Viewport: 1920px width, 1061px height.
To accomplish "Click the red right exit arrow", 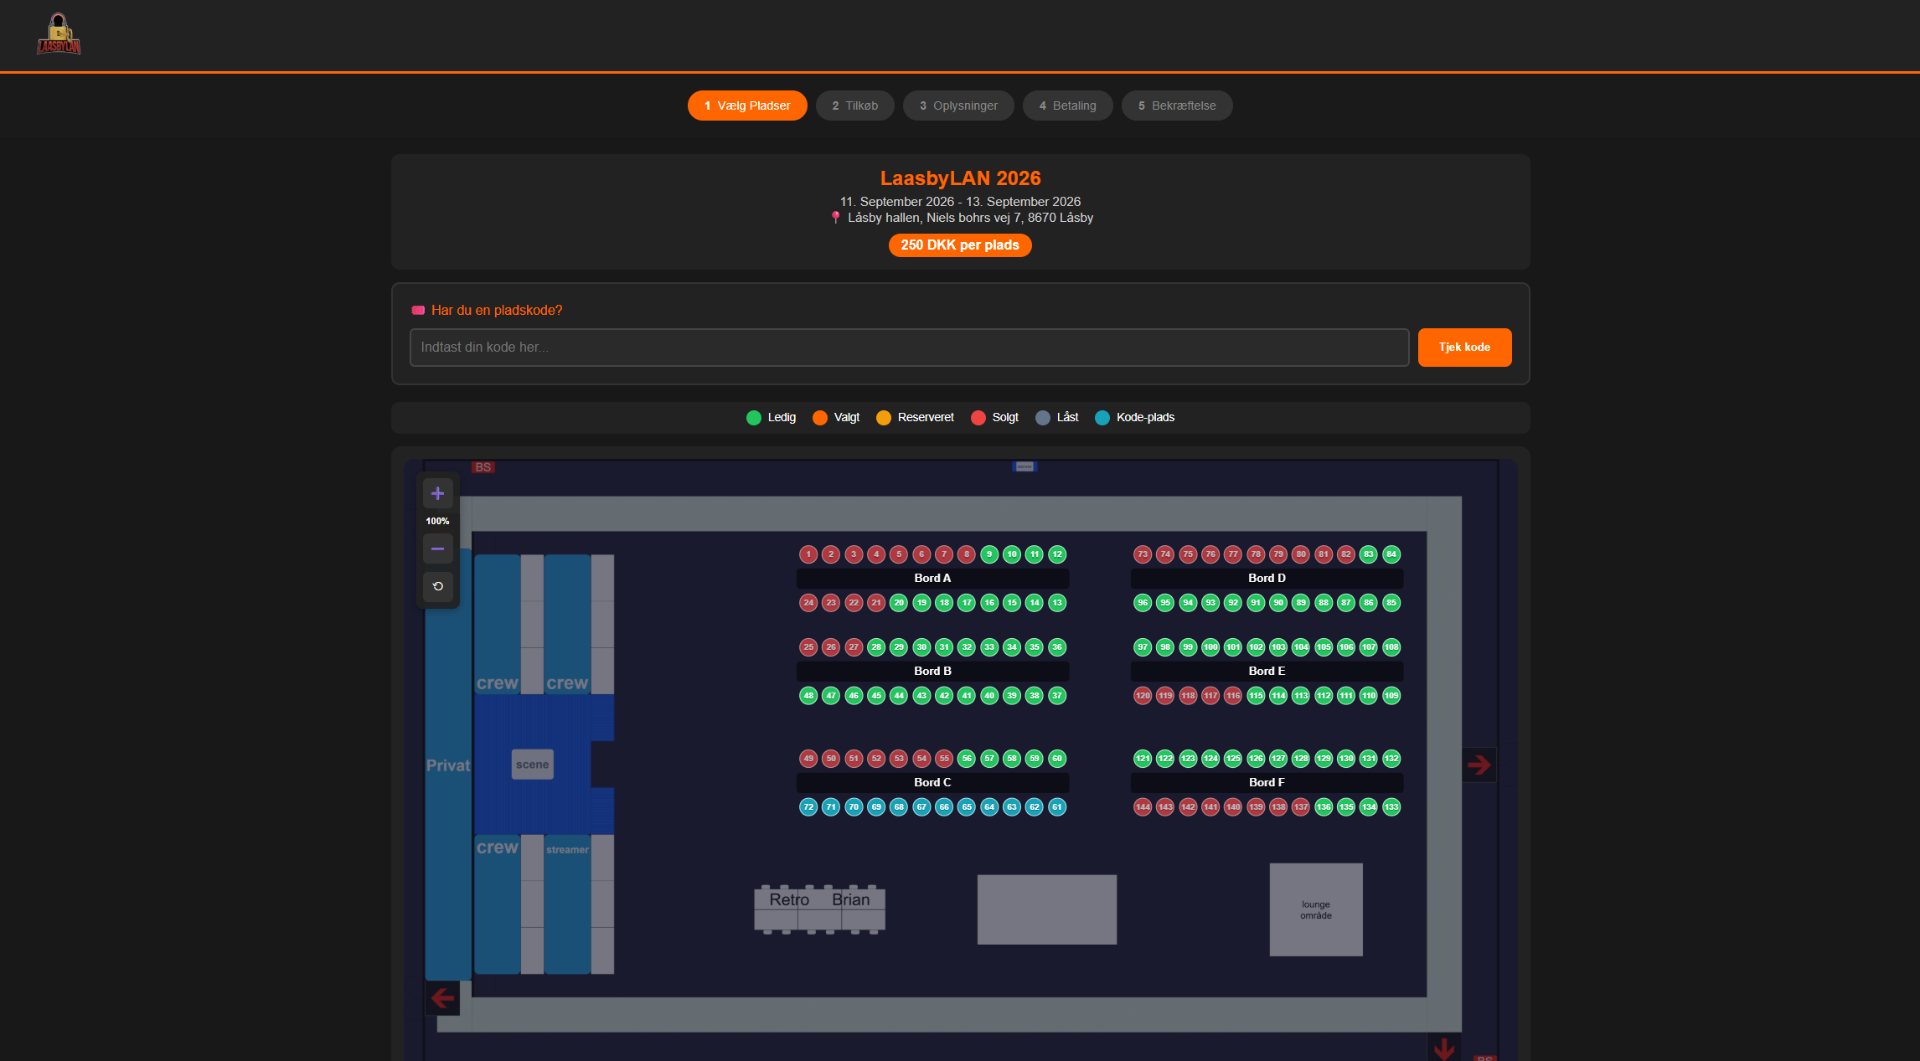I will [1479, 765].
